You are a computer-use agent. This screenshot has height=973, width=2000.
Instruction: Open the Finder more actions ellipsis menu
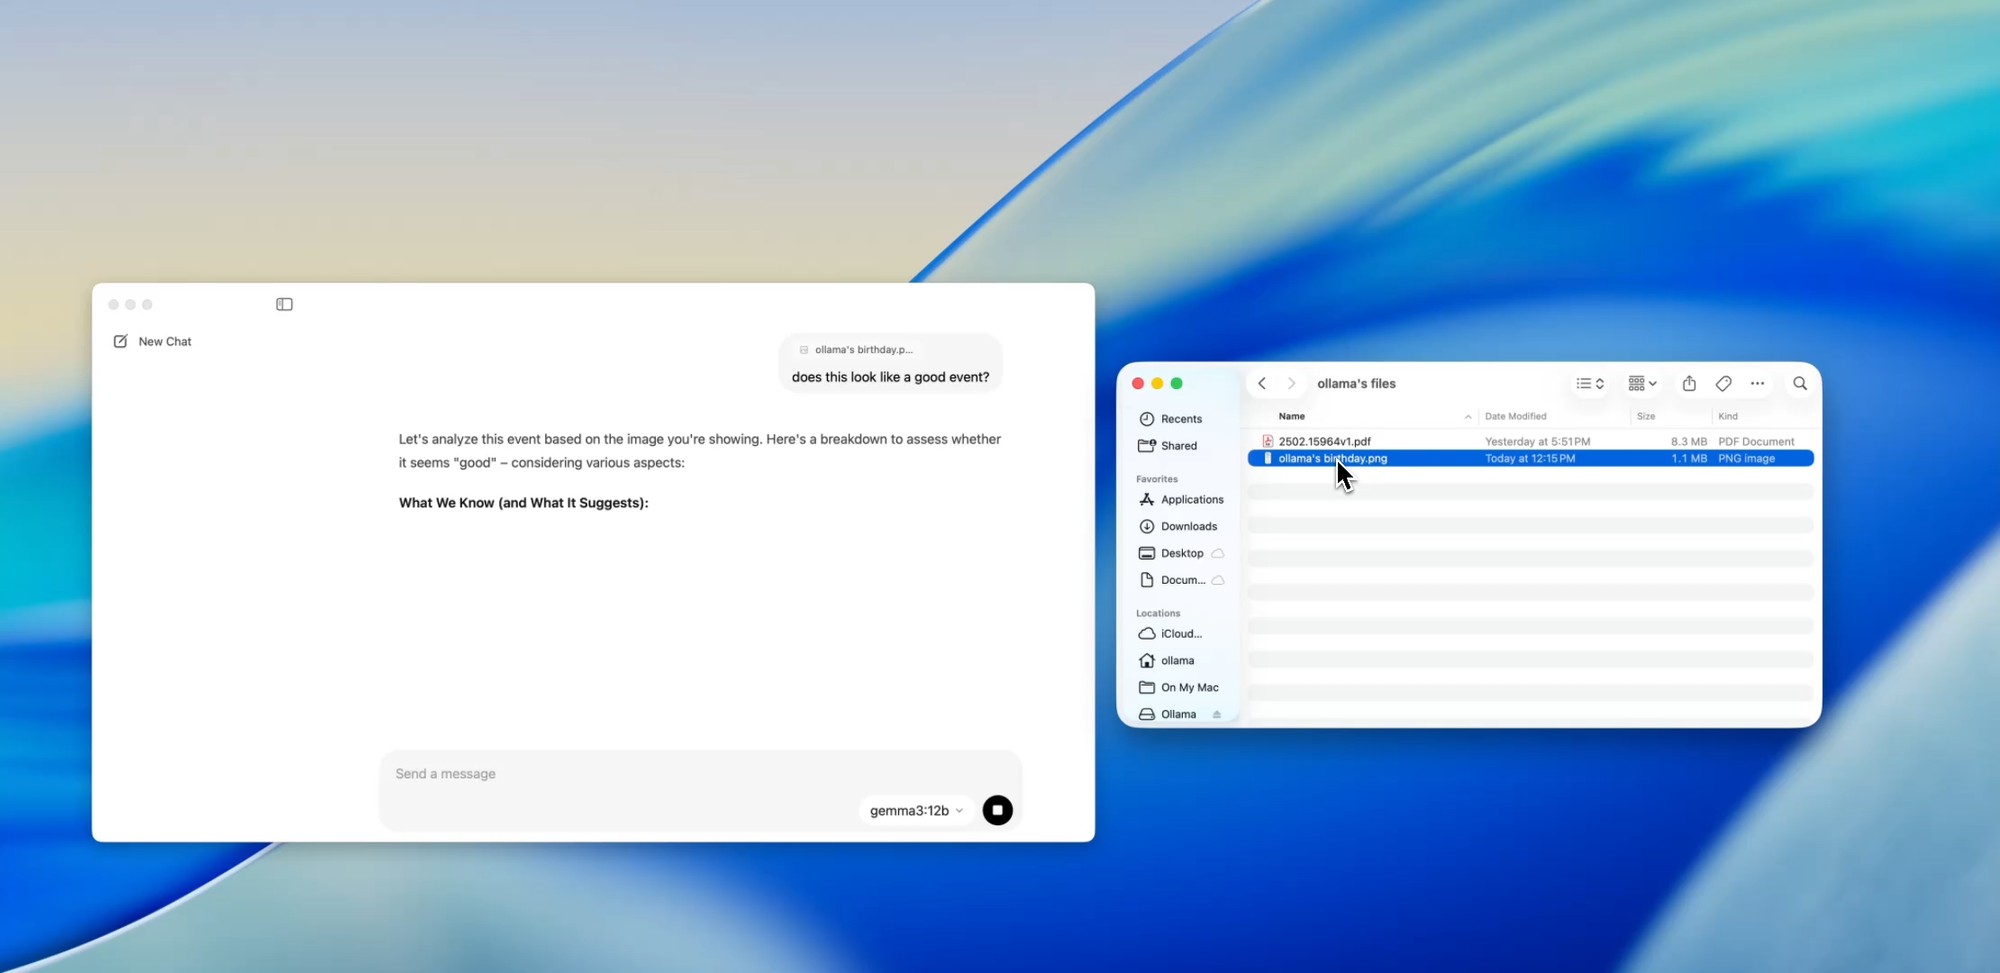point(1757,383)
